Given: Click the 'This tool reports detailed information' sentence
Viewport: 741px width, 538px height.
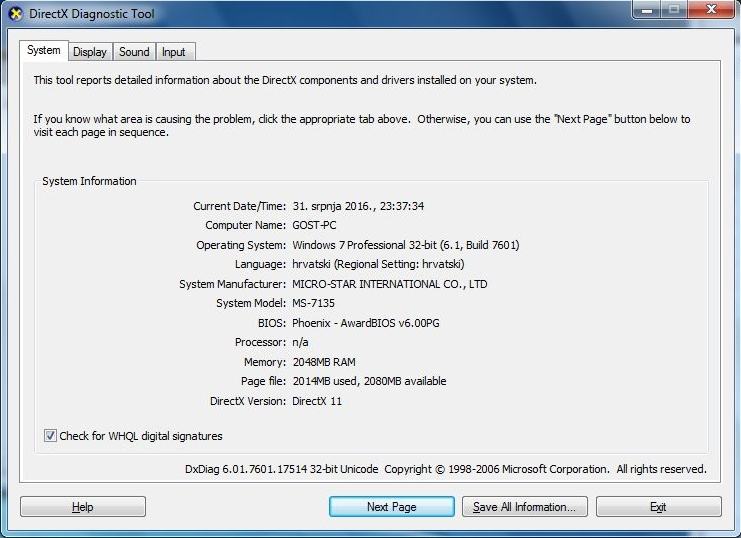Looking at the screenshot, I should pyautogui.click(x=285, y=80).
